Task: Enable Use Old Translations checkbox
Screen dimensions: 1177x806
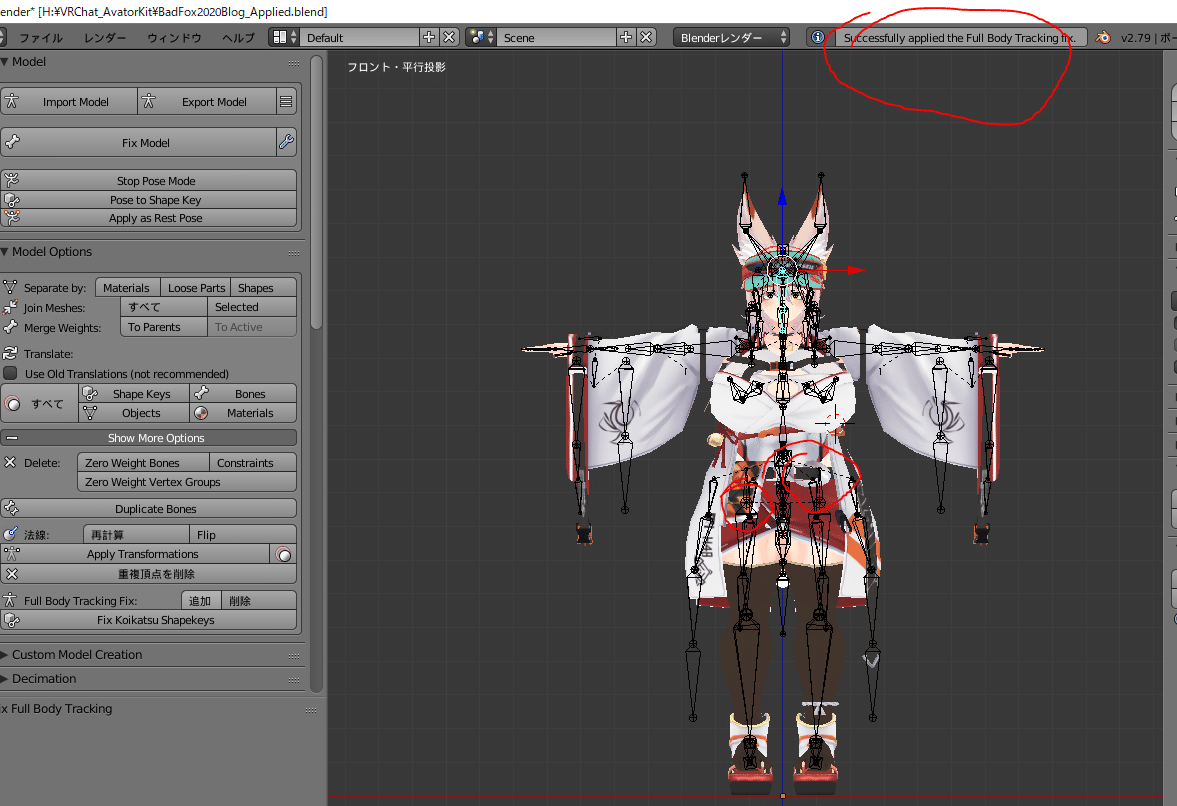Action: (11, 373)
